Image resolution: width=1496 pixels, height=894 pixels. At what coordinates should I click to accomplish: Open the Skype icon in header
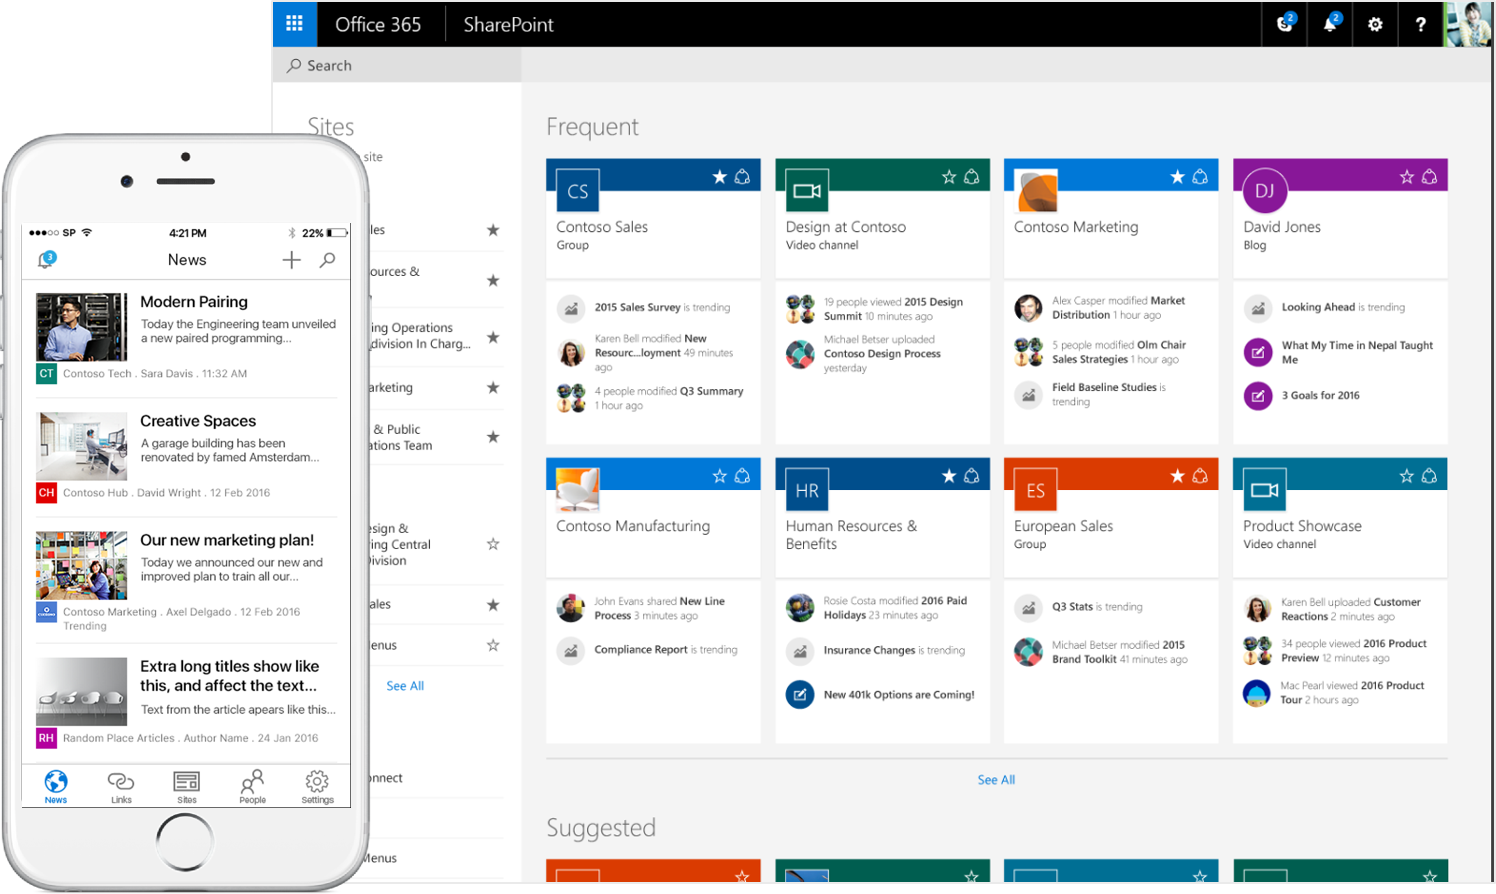click(1285, 24)
